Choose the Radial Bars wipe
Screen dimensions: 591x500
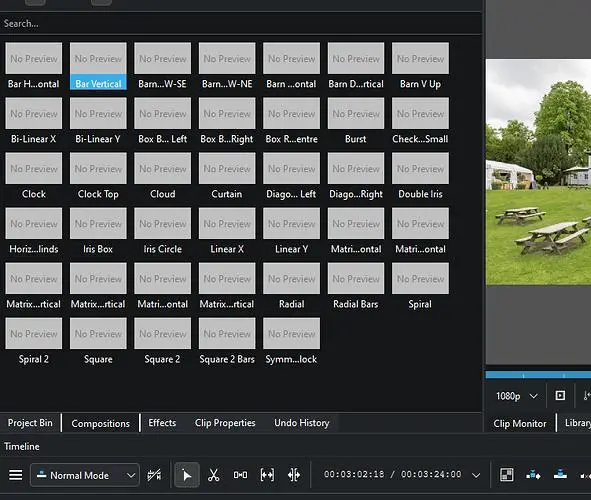356,286
